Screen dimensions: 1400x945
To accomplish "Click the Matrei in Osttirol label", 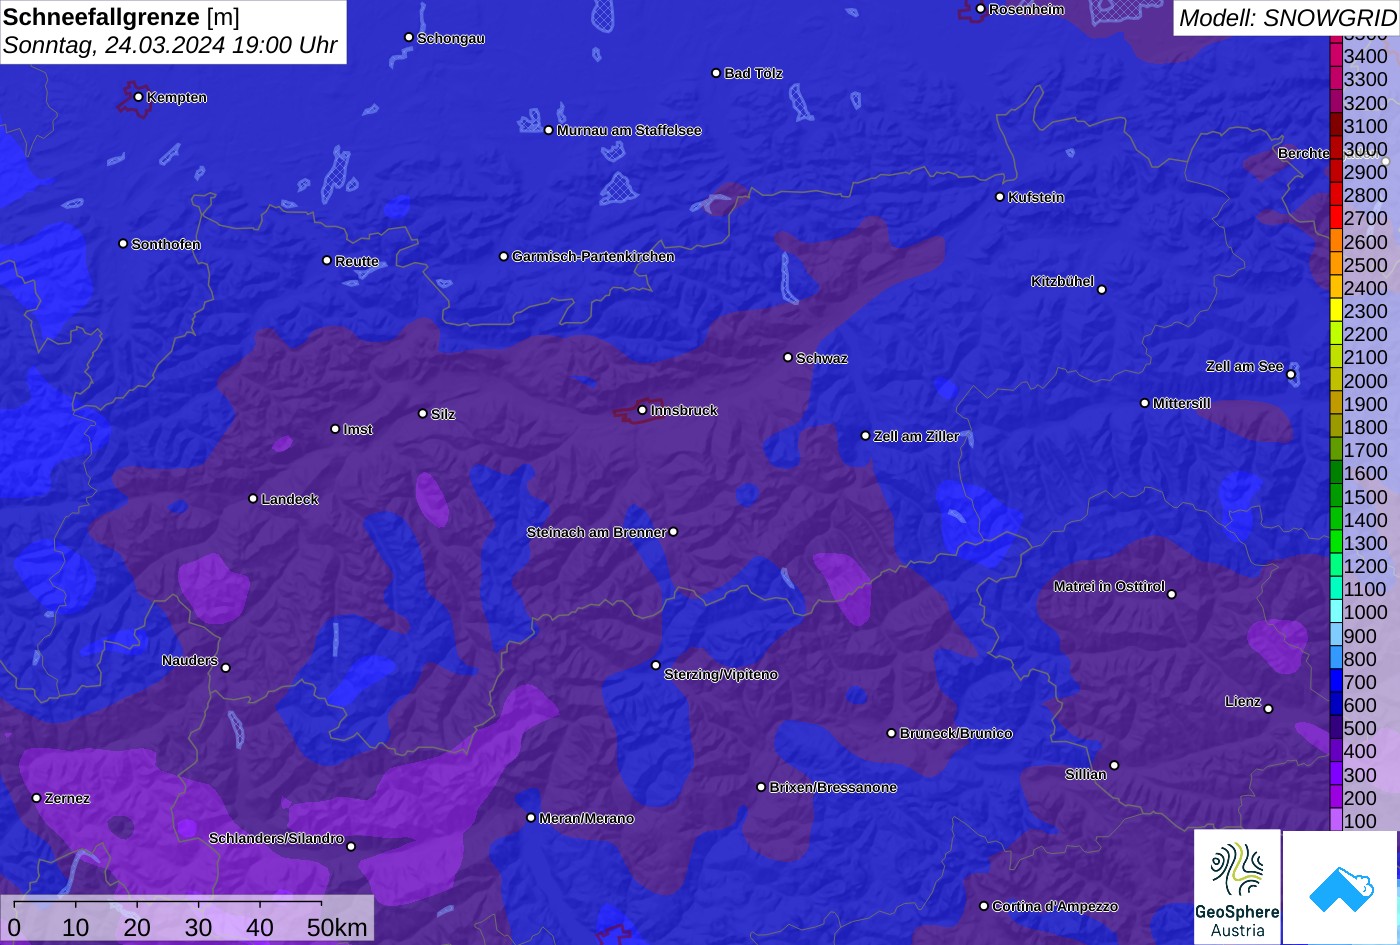I will pos(1109,586).
